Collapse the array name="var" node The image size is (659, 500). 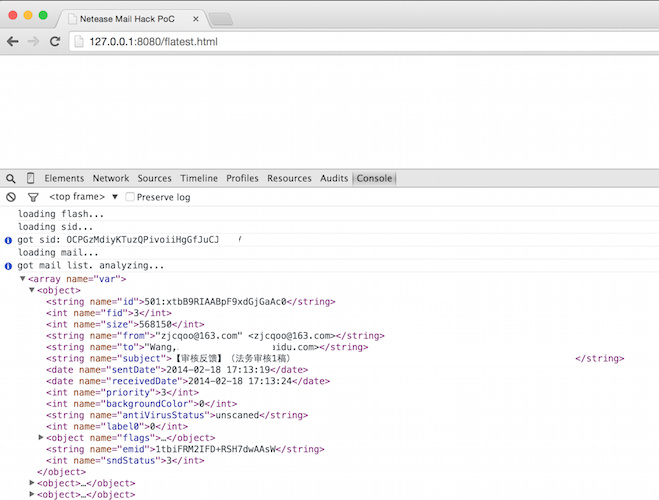click(22, 278)
